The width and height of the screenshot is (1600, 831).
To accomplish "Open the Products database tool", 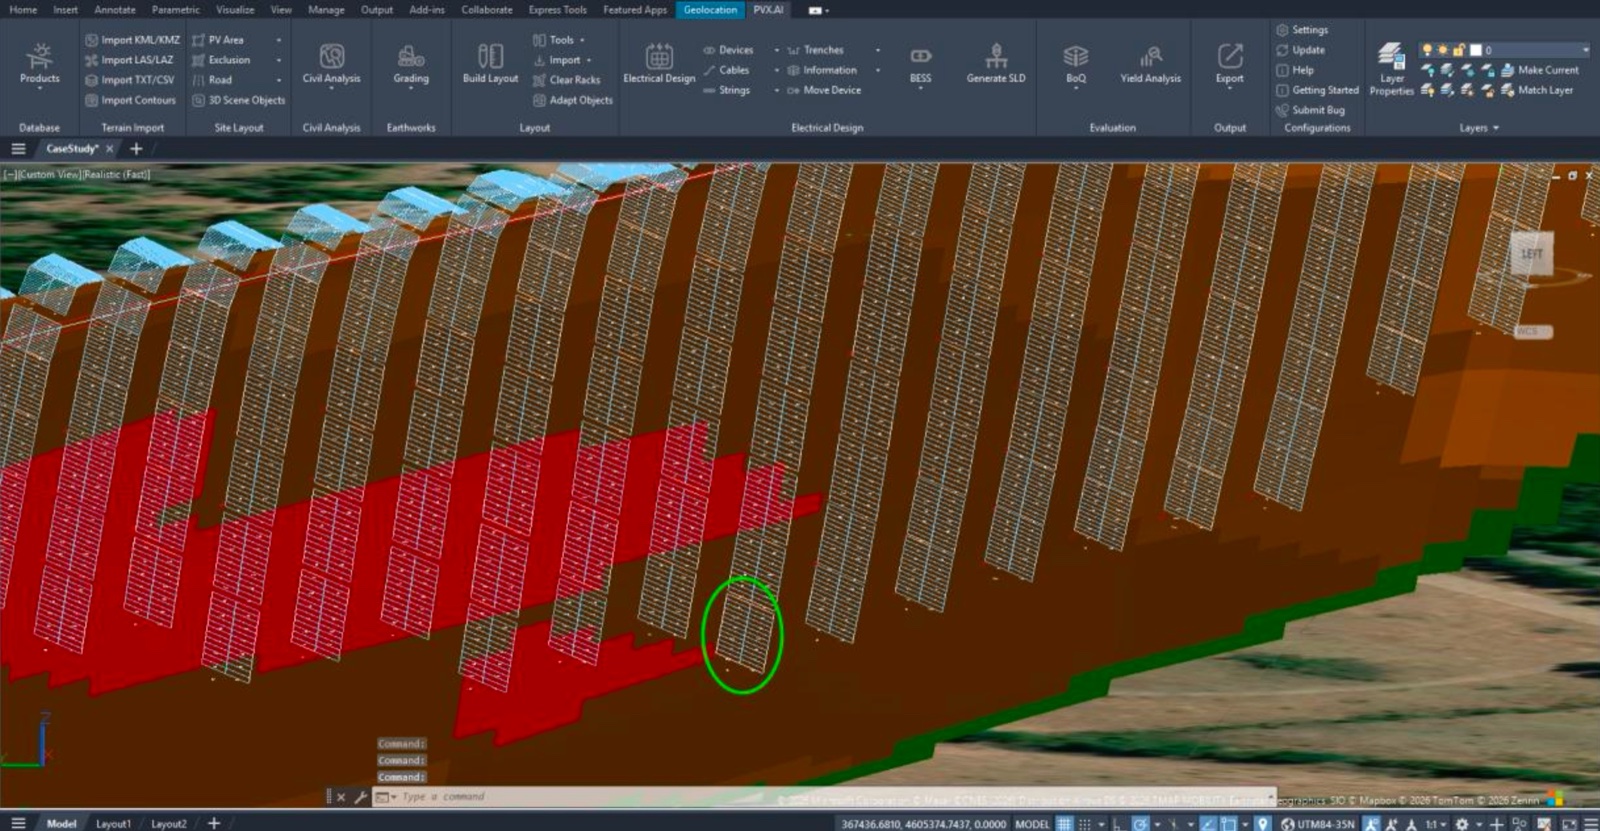I will click(39, 64).
